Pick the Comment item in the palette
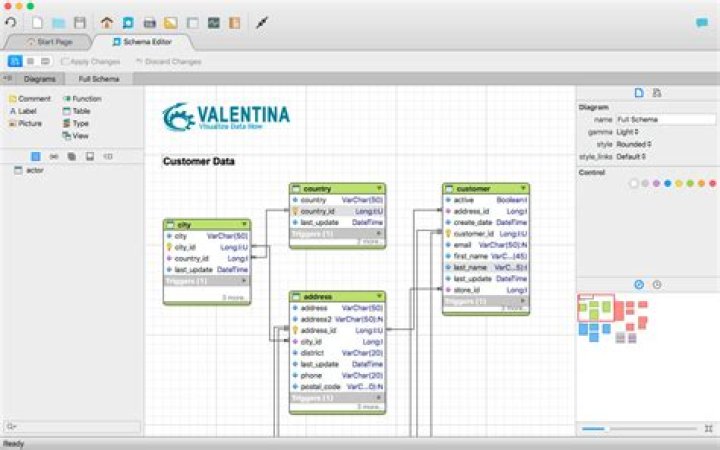 pyautogui.click(x=30, y=99)
